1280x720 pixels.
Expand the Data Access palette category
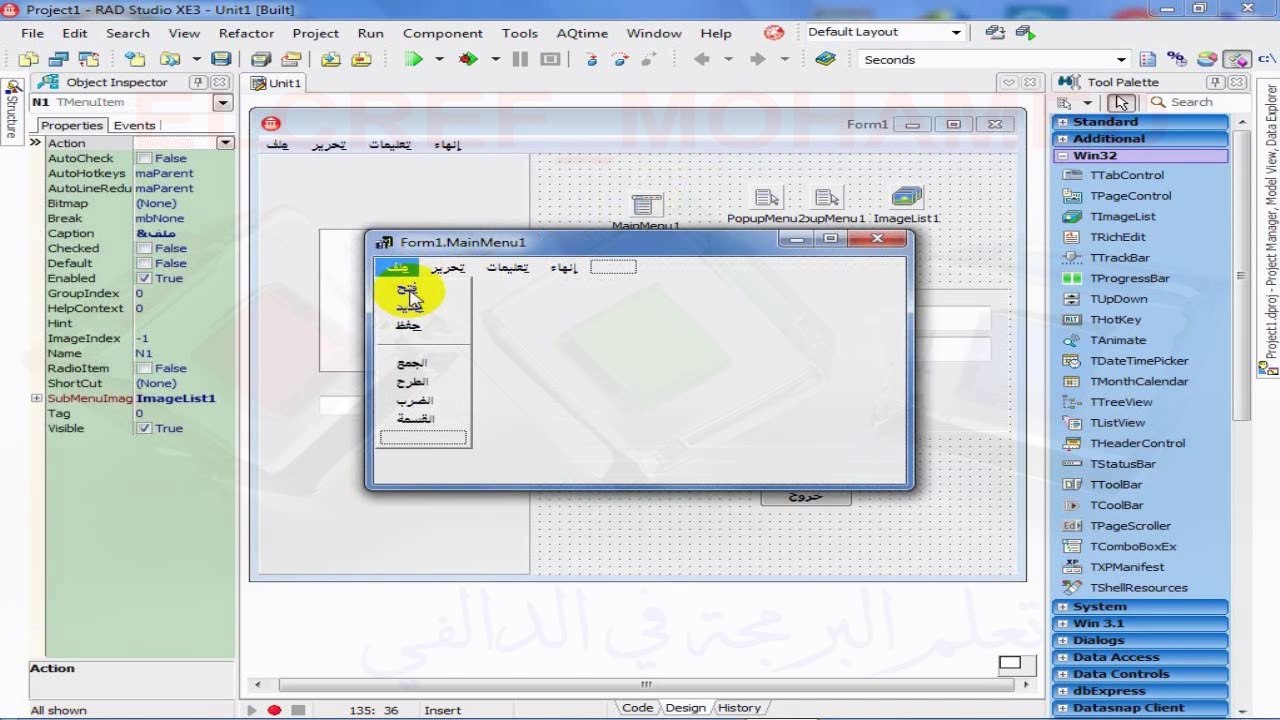[1062, 658]
